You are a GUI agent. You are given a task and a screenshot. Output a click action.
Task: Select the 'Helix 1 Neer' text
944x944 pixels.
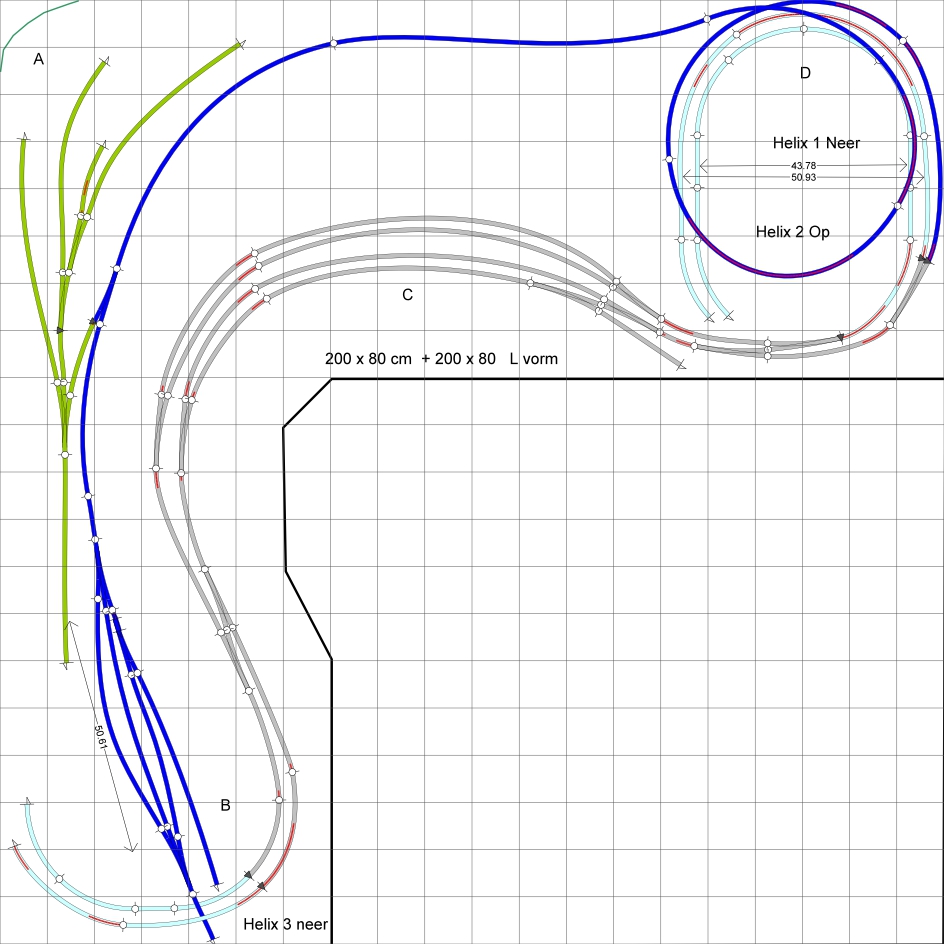pos(816,143)
